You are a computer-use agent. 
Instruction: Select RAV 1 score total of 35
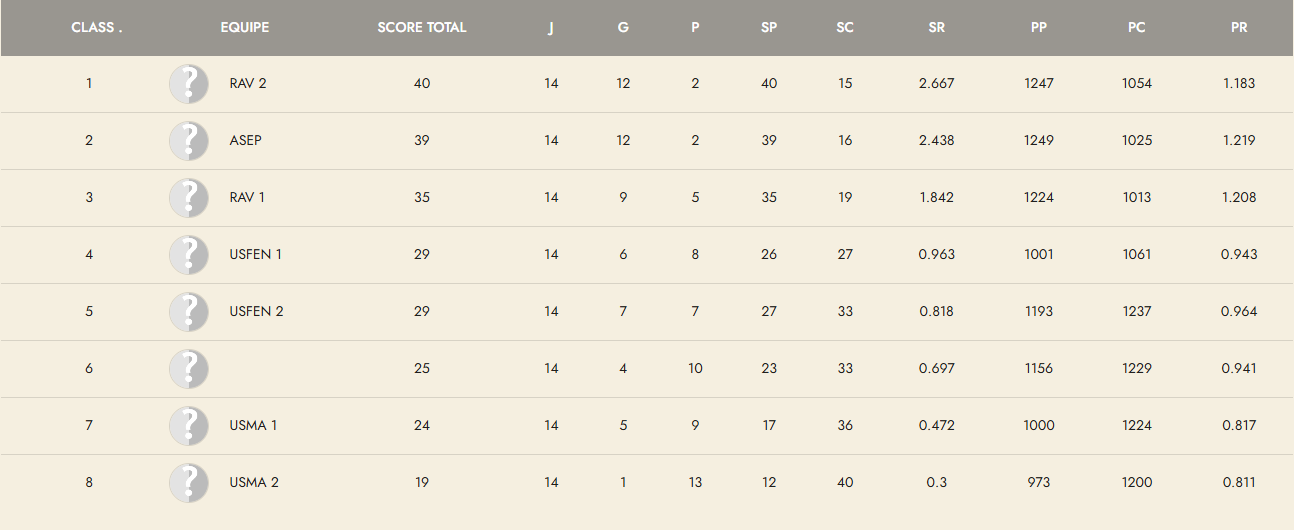pyautogui.click(x=422, y=198)
